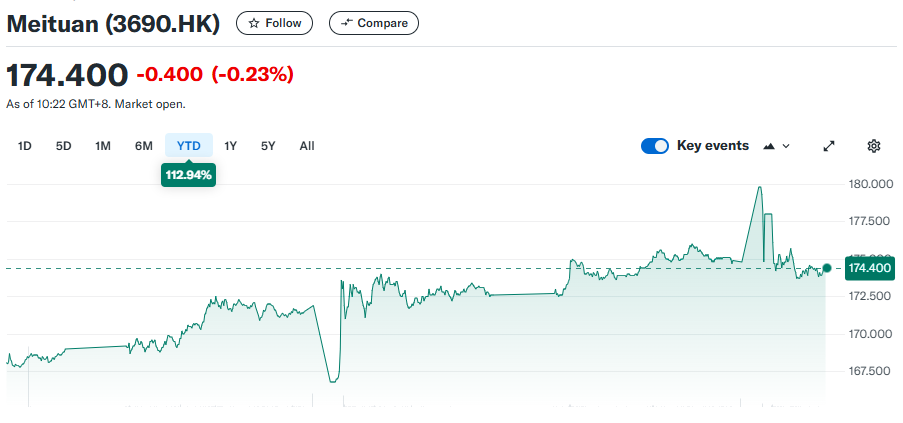Expand the chart type dropdown chevron
Image resolution: width=903 pixels, height=423 pixels.
coord(786,146)
